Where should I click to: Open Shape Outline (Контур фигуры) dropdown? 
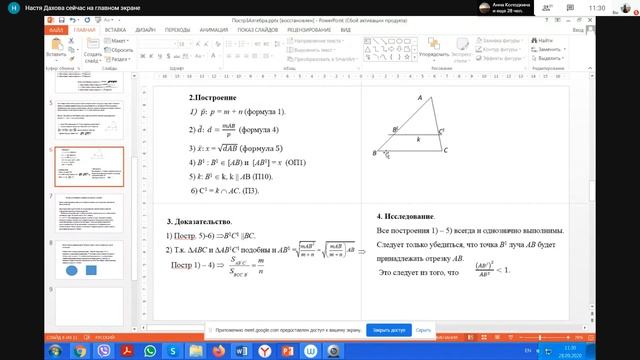coord(498,49)
